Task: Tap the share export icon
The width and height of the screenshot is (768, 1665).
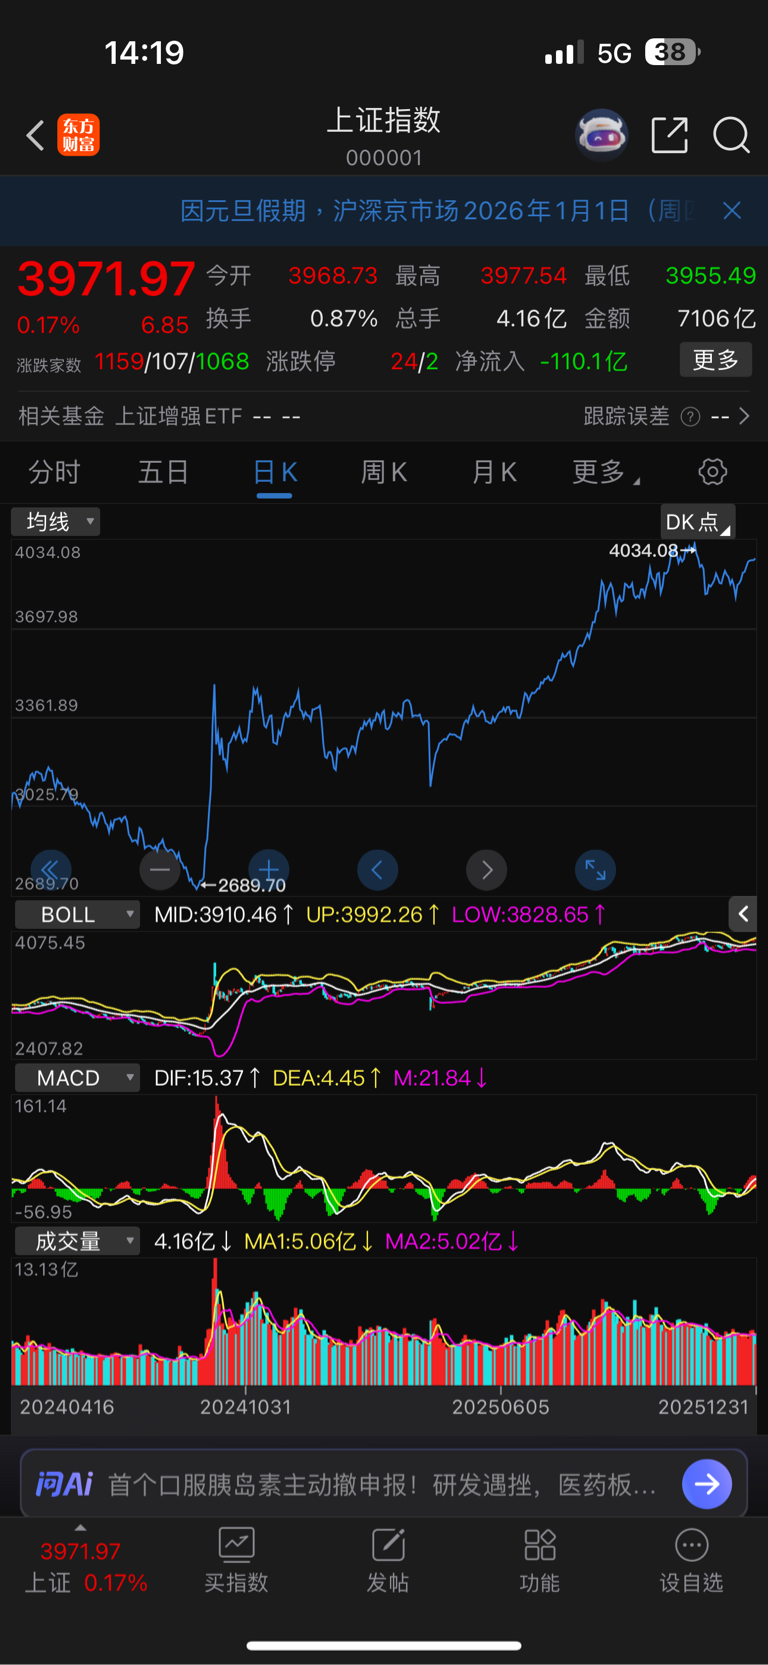Action: (x=669, y=134)
